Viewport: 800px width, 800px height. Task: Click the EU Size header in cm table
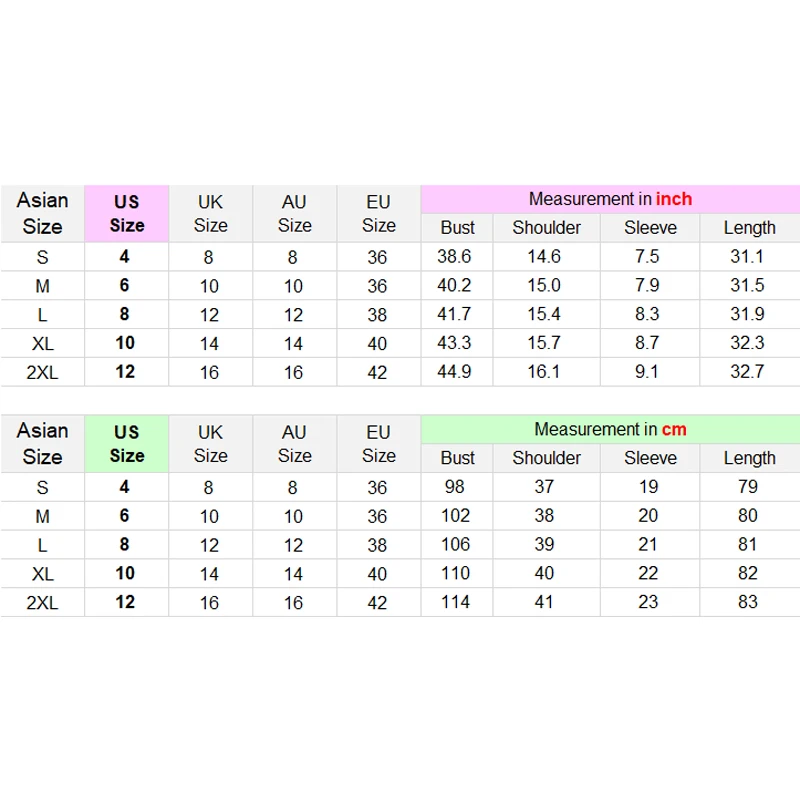(378, 444)
